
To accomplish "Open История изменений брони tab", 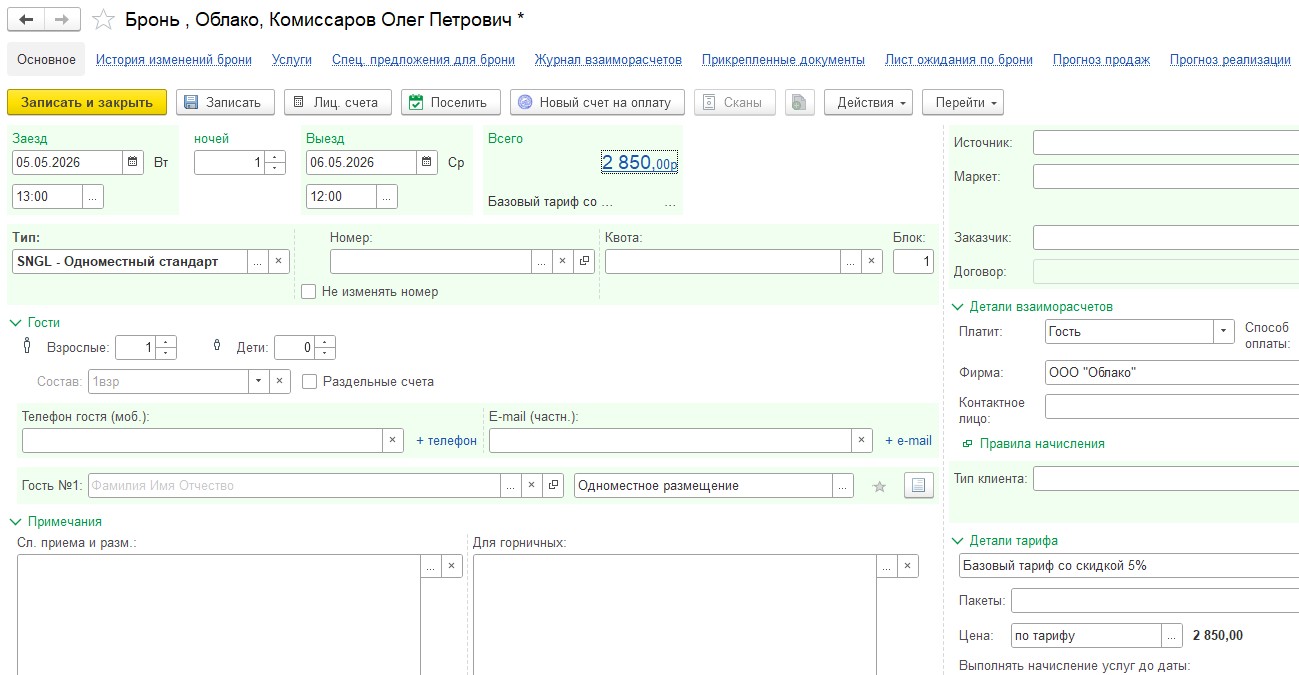I will tap(174, 59).
